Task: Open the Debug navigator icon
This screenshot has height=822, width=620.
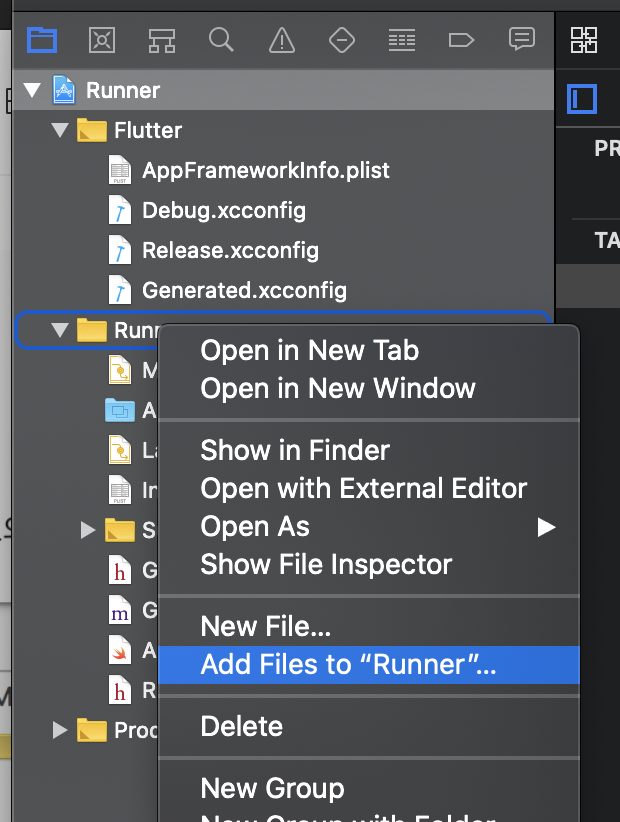Action: 402,40
